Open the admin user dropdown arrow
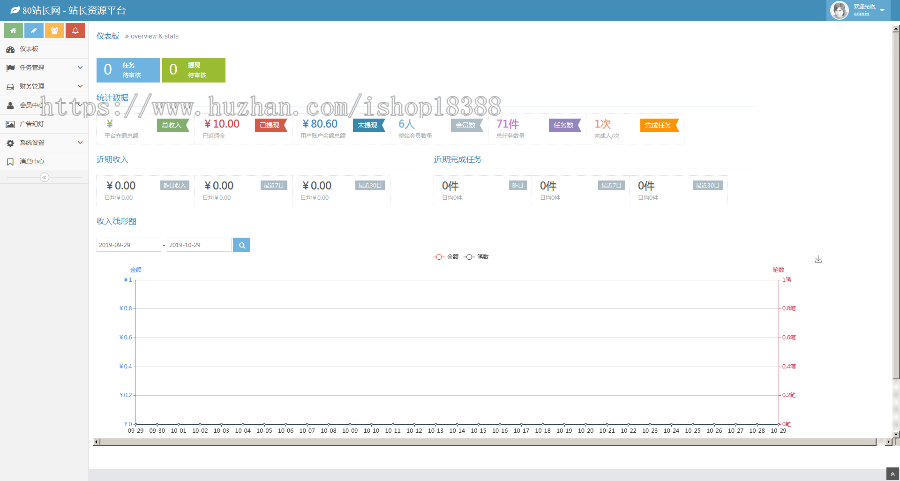The height and width of the screenshot is (481, 900). 882,10
